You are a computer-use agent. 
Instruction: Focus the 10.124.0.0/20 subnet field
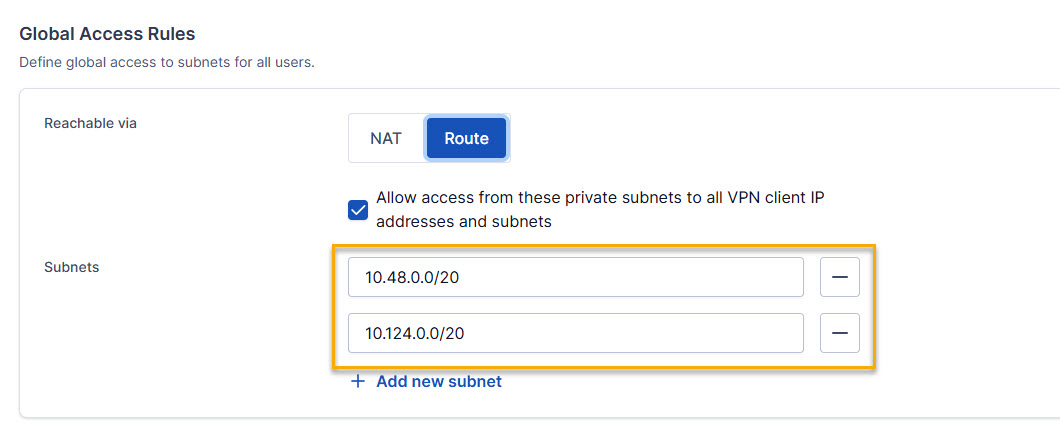pos(575,333)
